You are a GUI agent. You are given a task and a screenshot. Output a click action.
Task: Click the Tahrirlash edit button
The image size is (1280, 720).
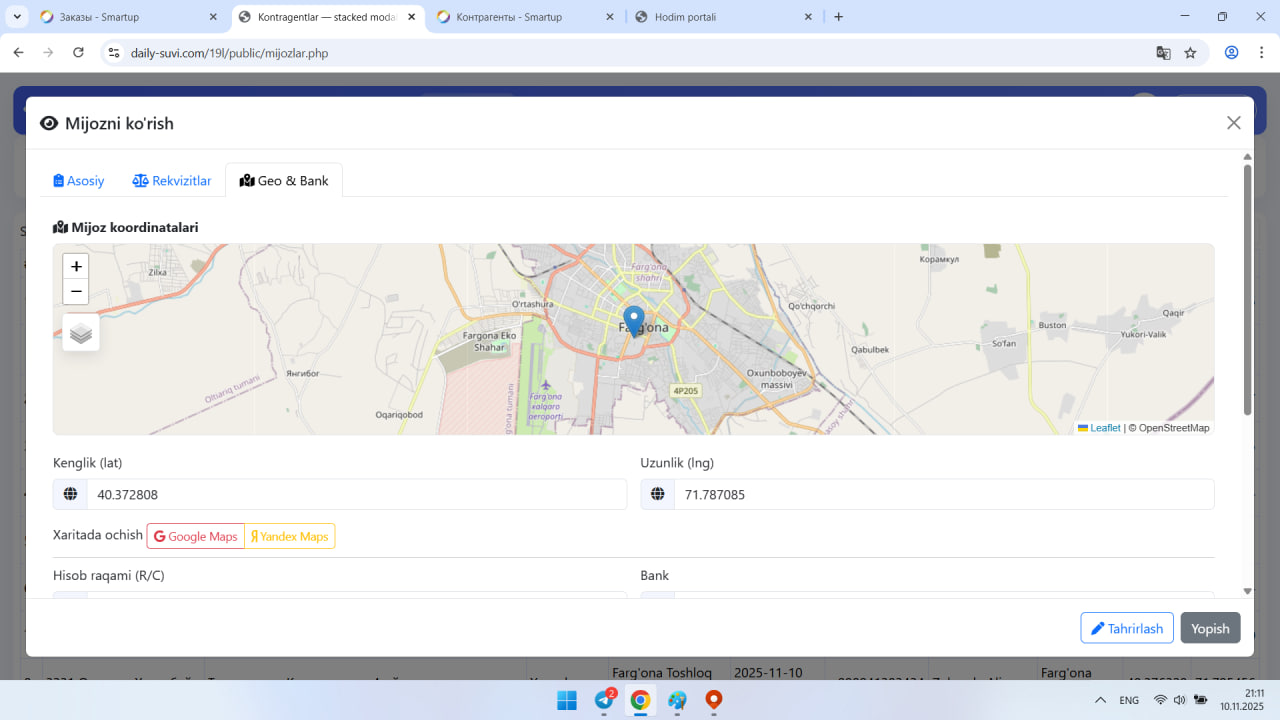click(x=1126, y=628)
